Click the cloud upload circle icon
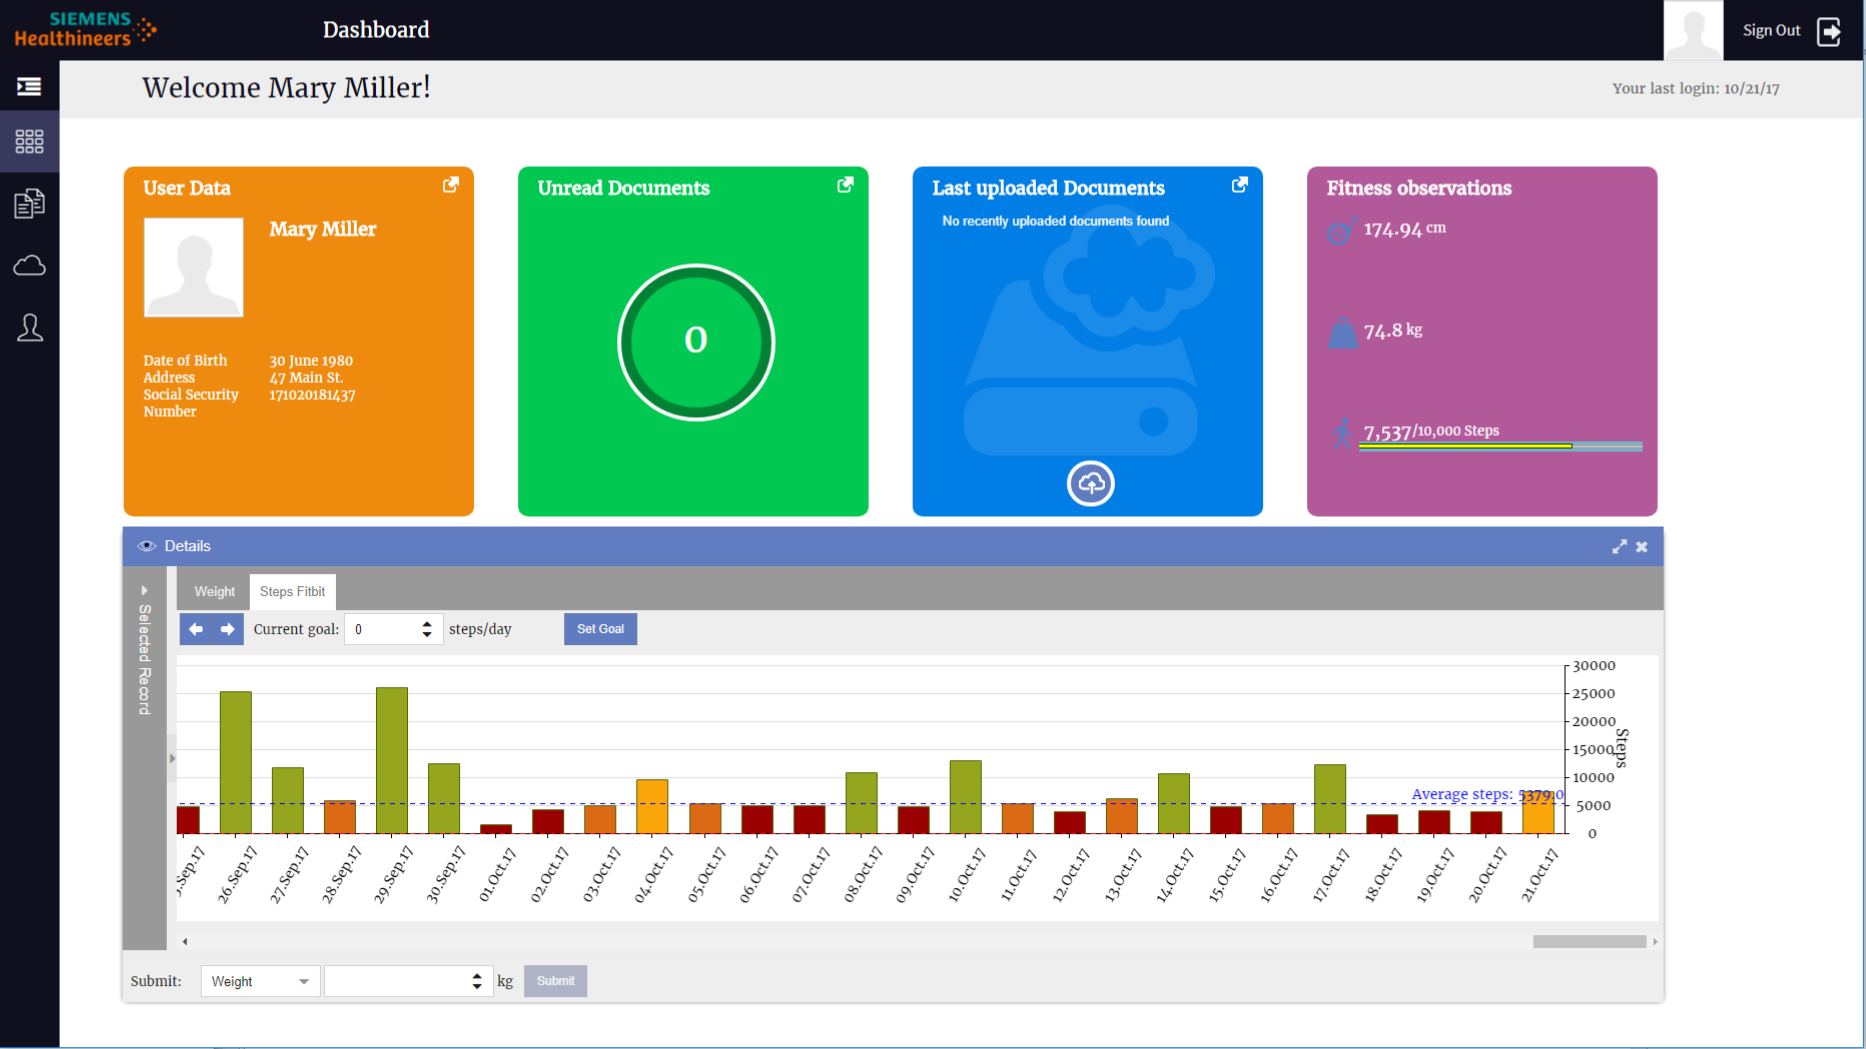 pyautogui.click(x=1090, y=484)
